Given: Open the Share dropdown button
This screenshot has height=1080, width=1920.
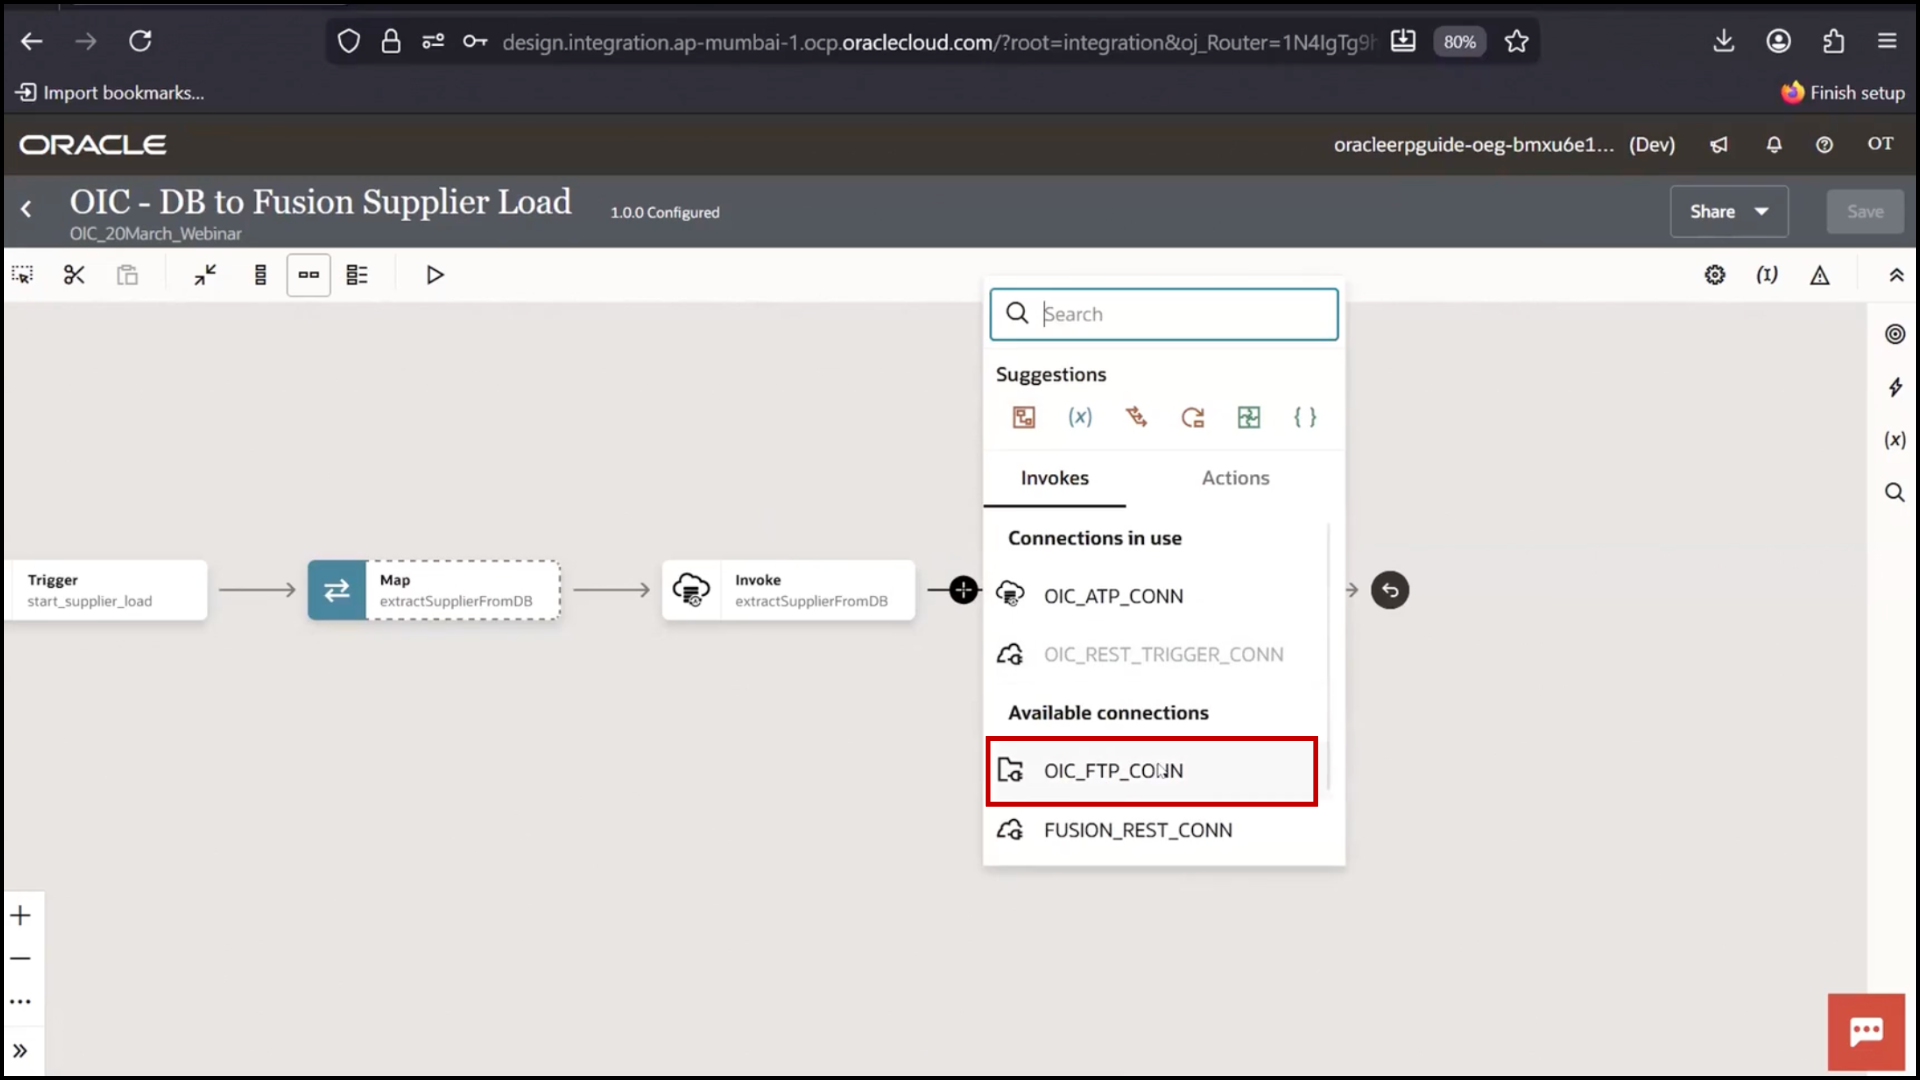Looking at the screenshot, I should click(1729, 211).
